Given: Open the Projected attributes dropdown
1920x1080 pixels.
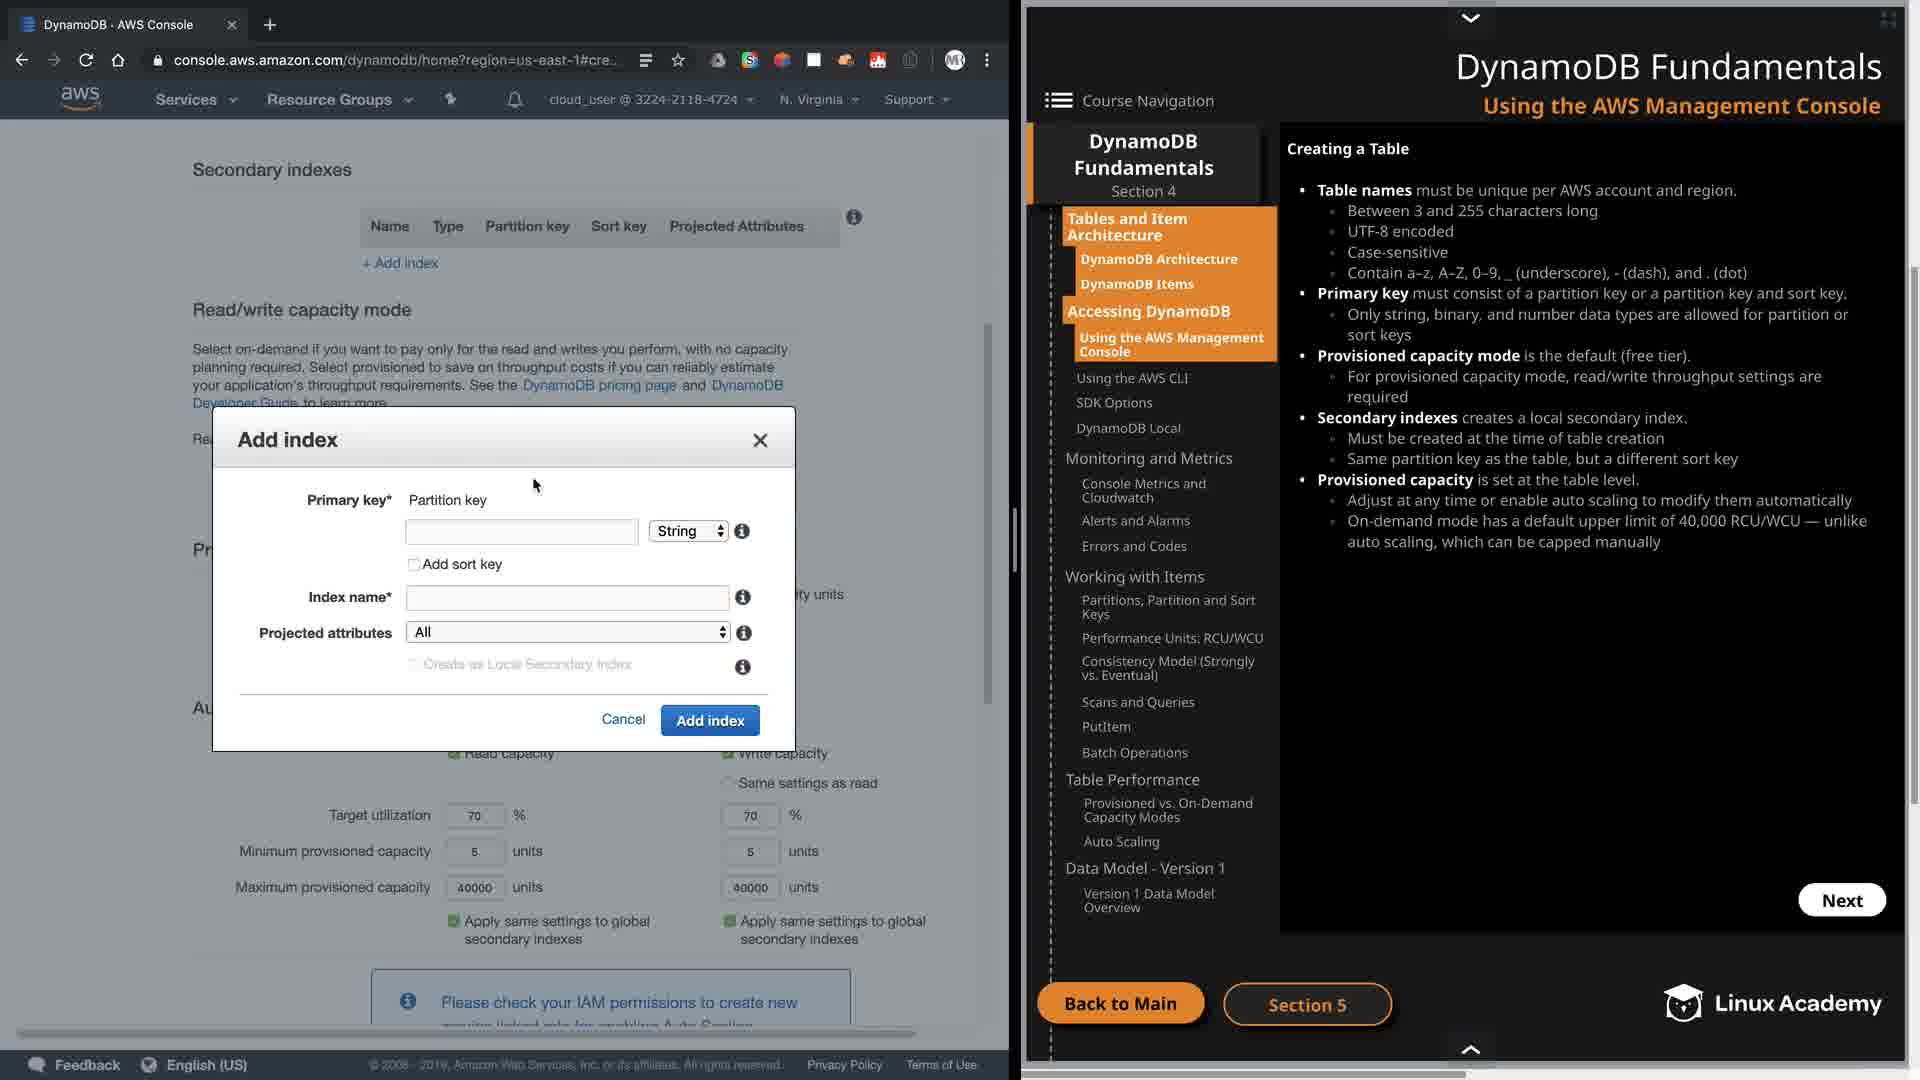Looking at the screenshot, I should click(567, 633).
